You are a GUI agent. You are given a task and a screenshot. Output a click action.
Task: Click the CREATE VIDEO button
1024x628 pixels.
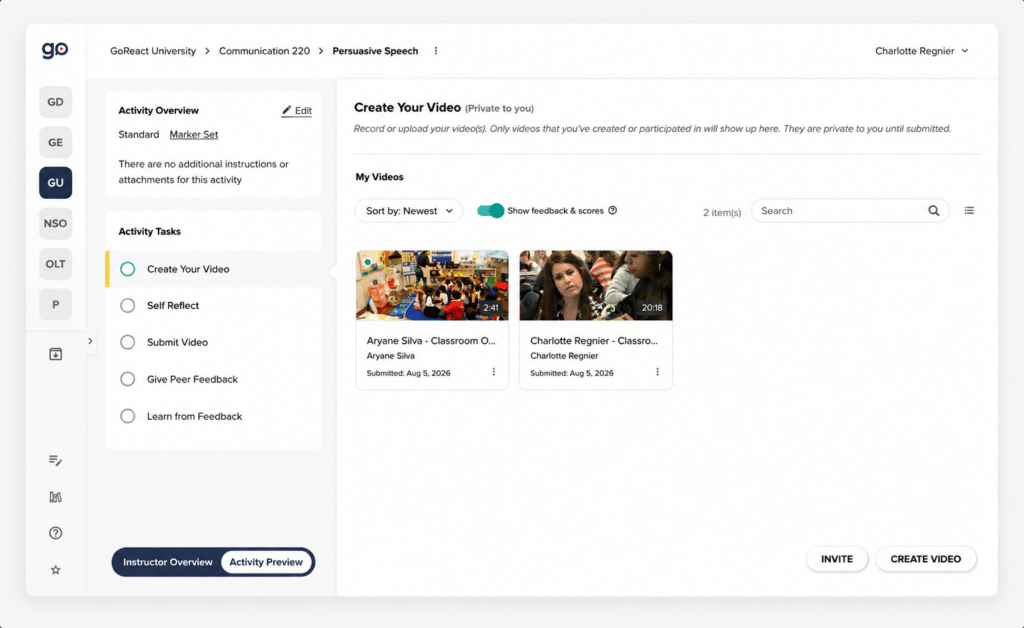coord(925,559)
